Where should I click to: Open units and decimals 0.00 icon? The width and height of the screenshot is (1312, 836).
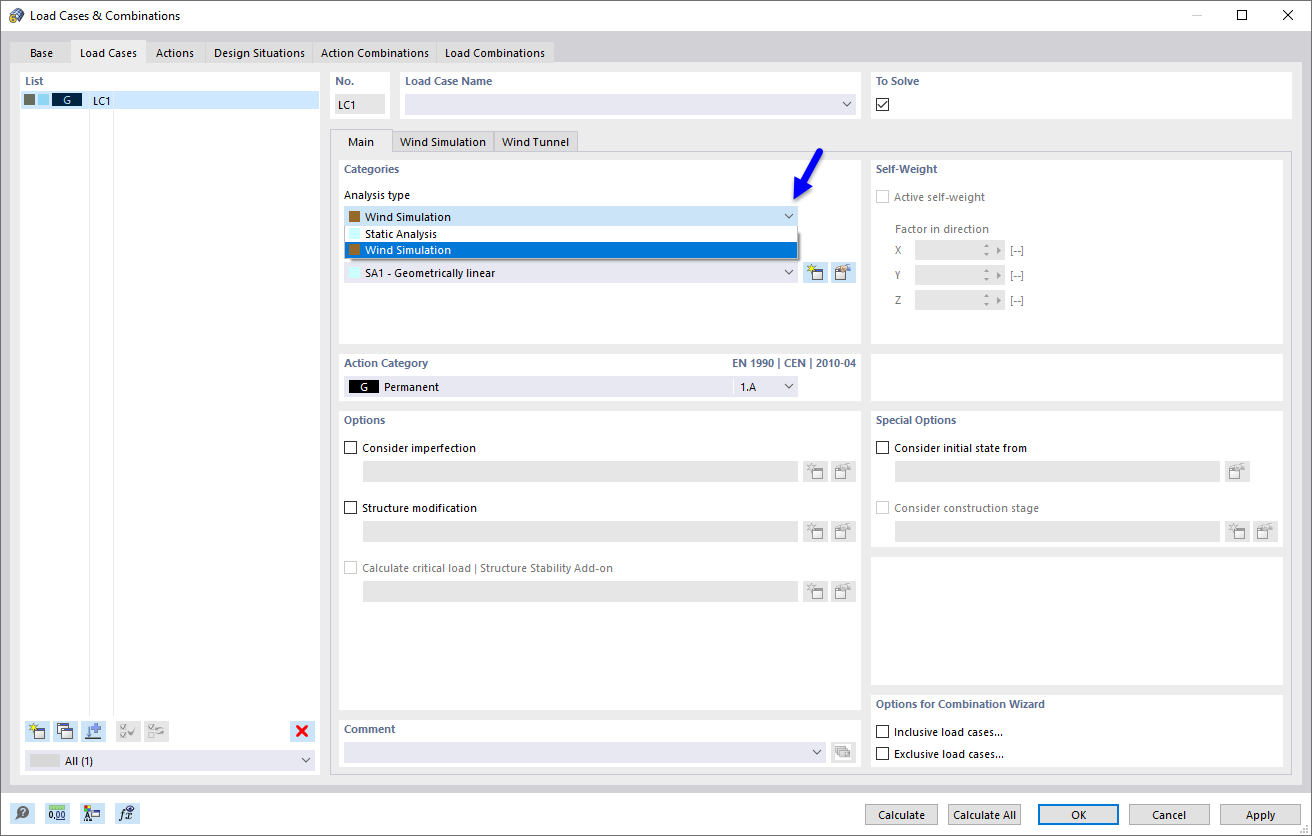[x=57, y=813]
